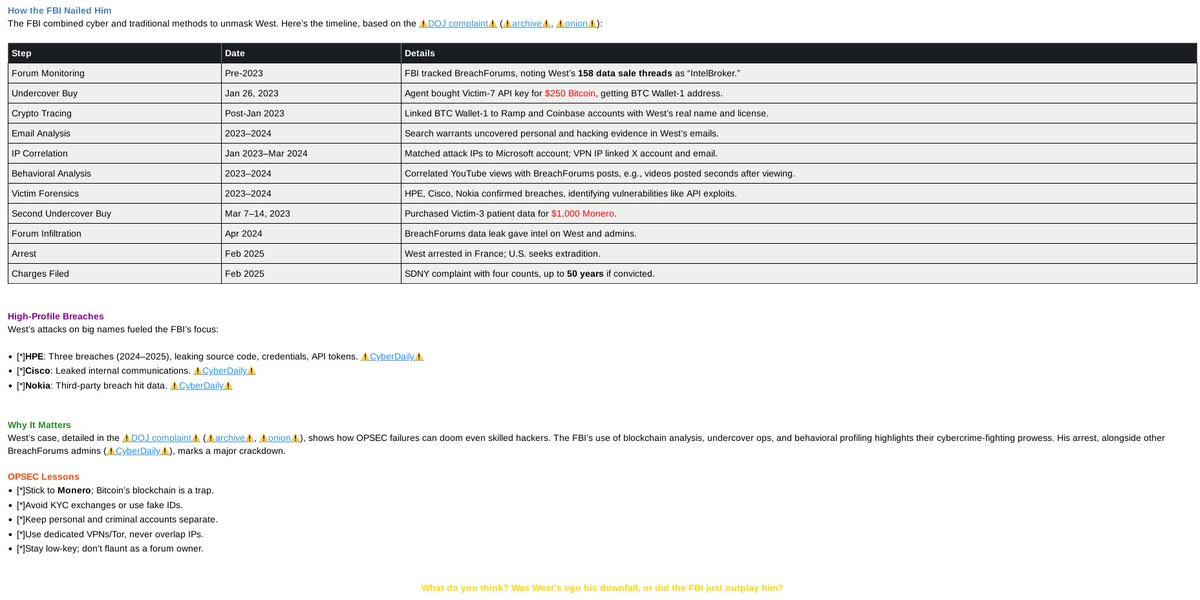This screenshot has width=1200, height=600.
Task: Open the onion link under Why It Matters
Action: (280, 438)
